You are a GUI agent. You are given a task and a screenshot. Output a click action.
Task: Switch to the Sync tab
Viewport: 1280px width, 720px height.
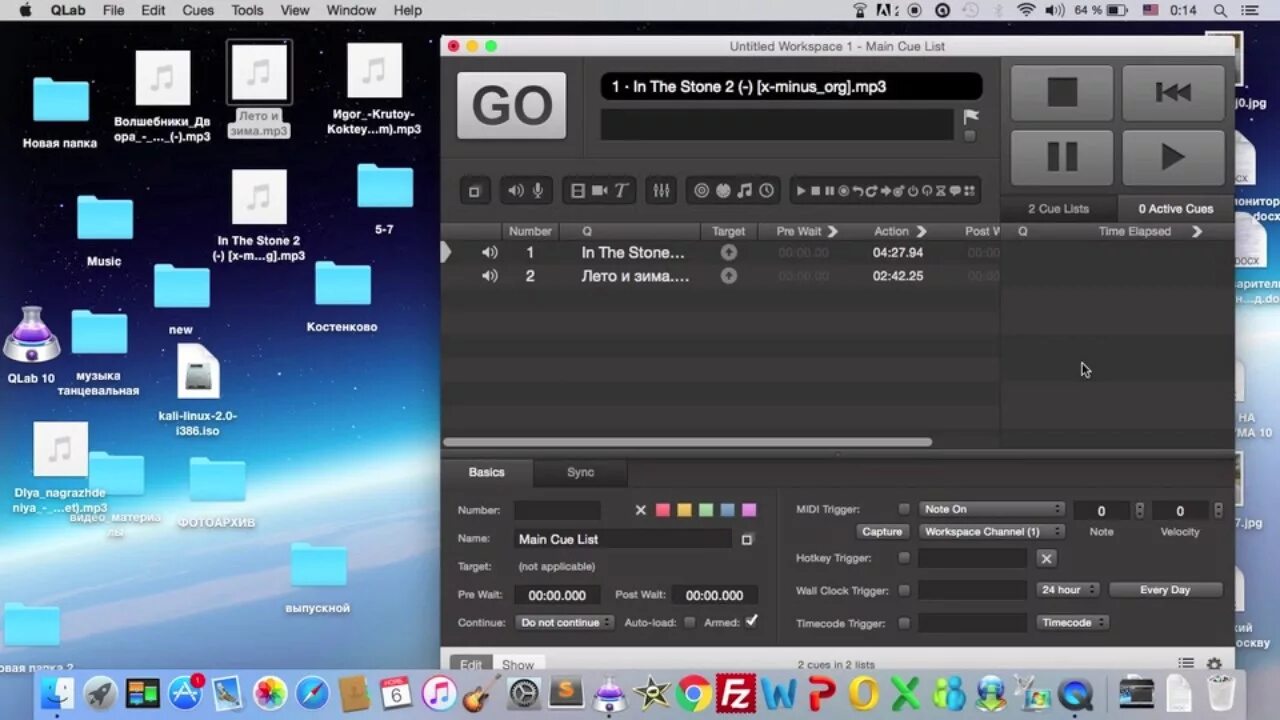[580, 472]
